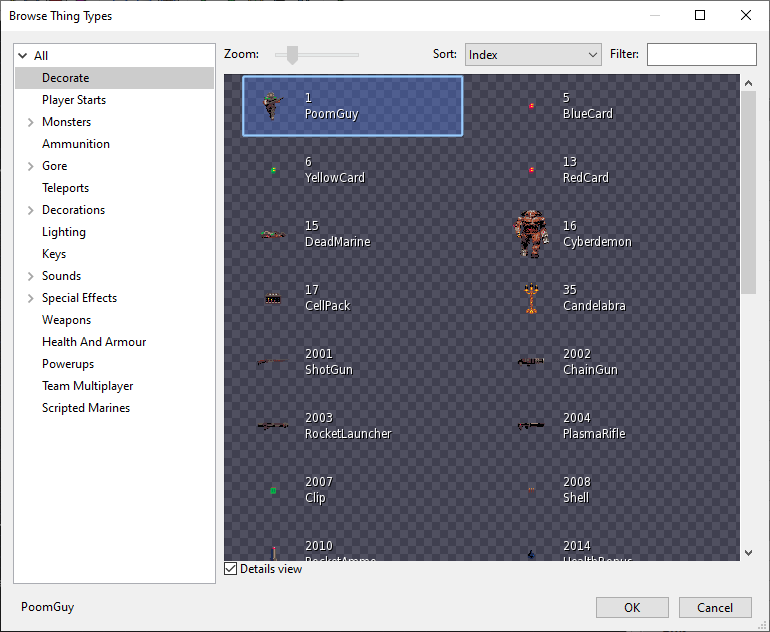Image resolution: width=770 pixels, height=632 pixels.
Task: Click the Shell sprite icon
Action: [531, 489]
